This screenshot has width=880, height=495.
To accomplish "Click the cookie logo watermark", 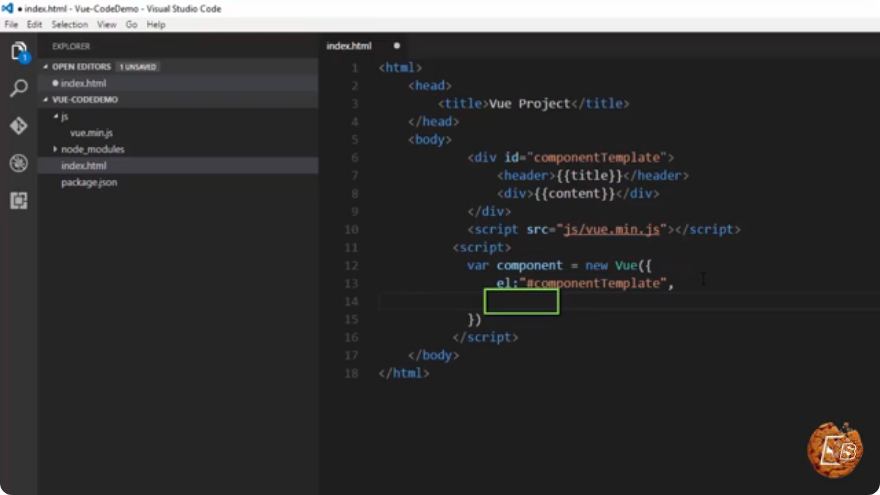I will [x=835, y=450].
